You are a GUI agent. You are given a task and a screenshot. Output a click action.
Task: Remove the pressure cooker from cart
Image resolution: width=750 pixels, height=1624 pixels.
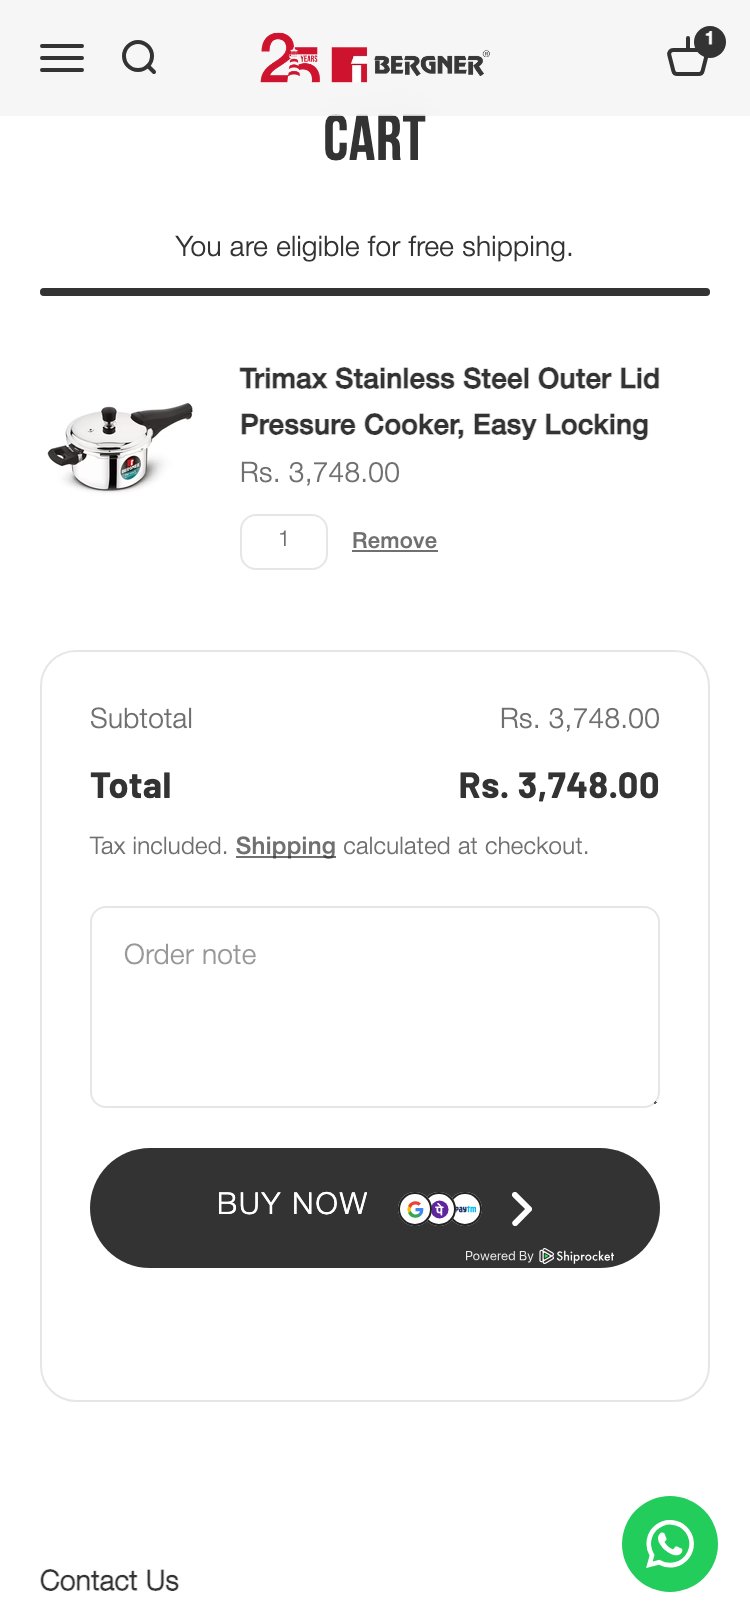[x=394, y=541]
